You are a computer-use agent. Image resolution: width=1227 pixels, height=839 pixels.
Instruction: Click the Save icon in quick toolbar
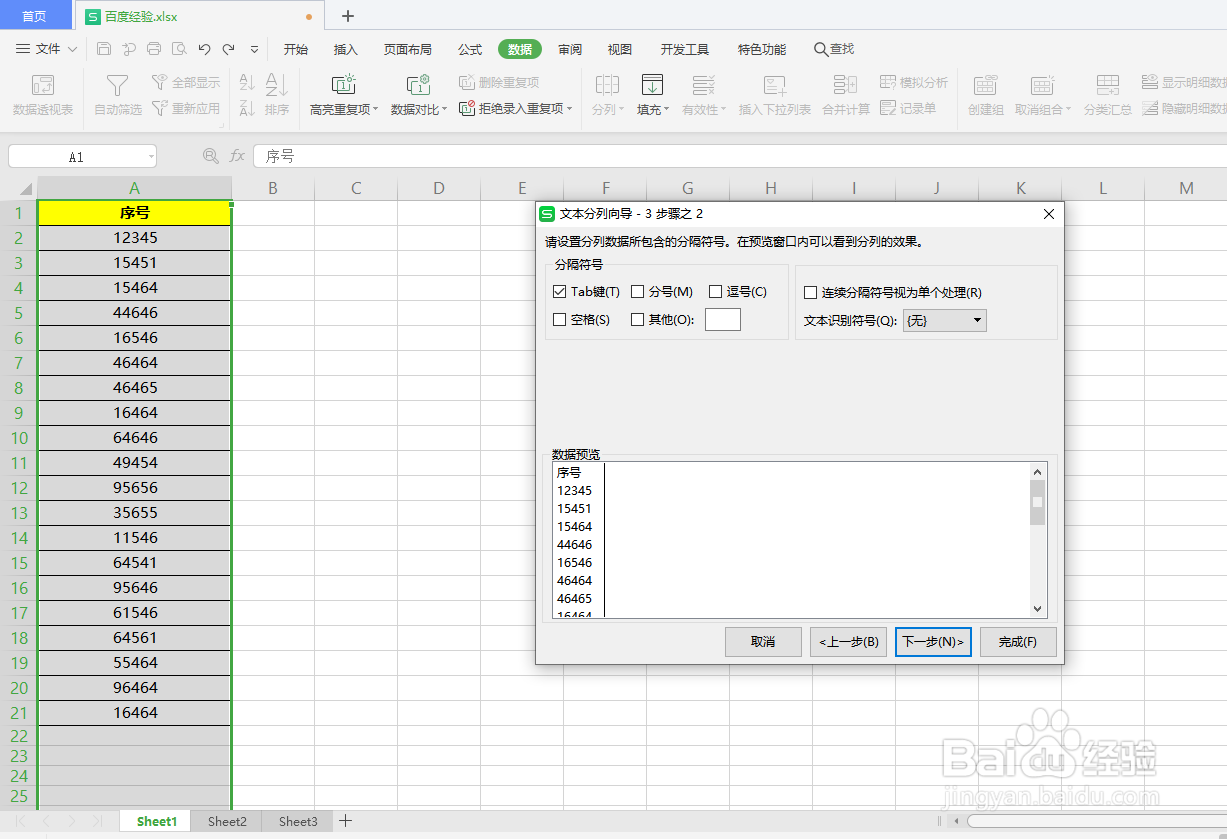104,48
